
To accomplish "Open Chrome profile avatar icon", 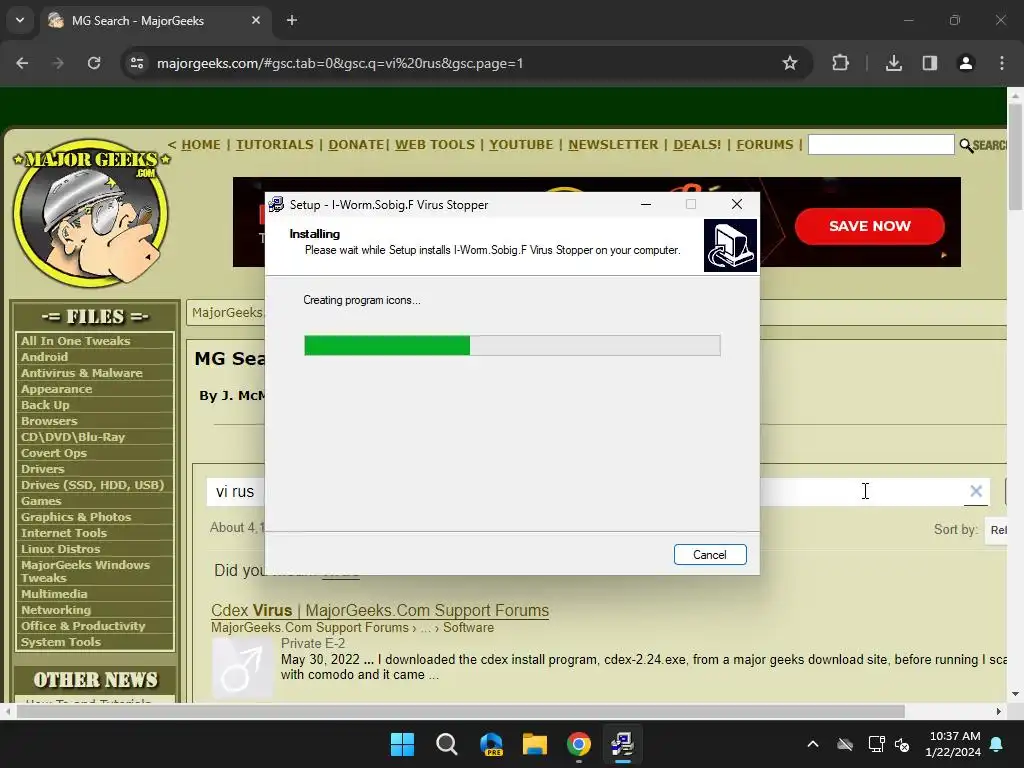I will (x=966, y=63).
